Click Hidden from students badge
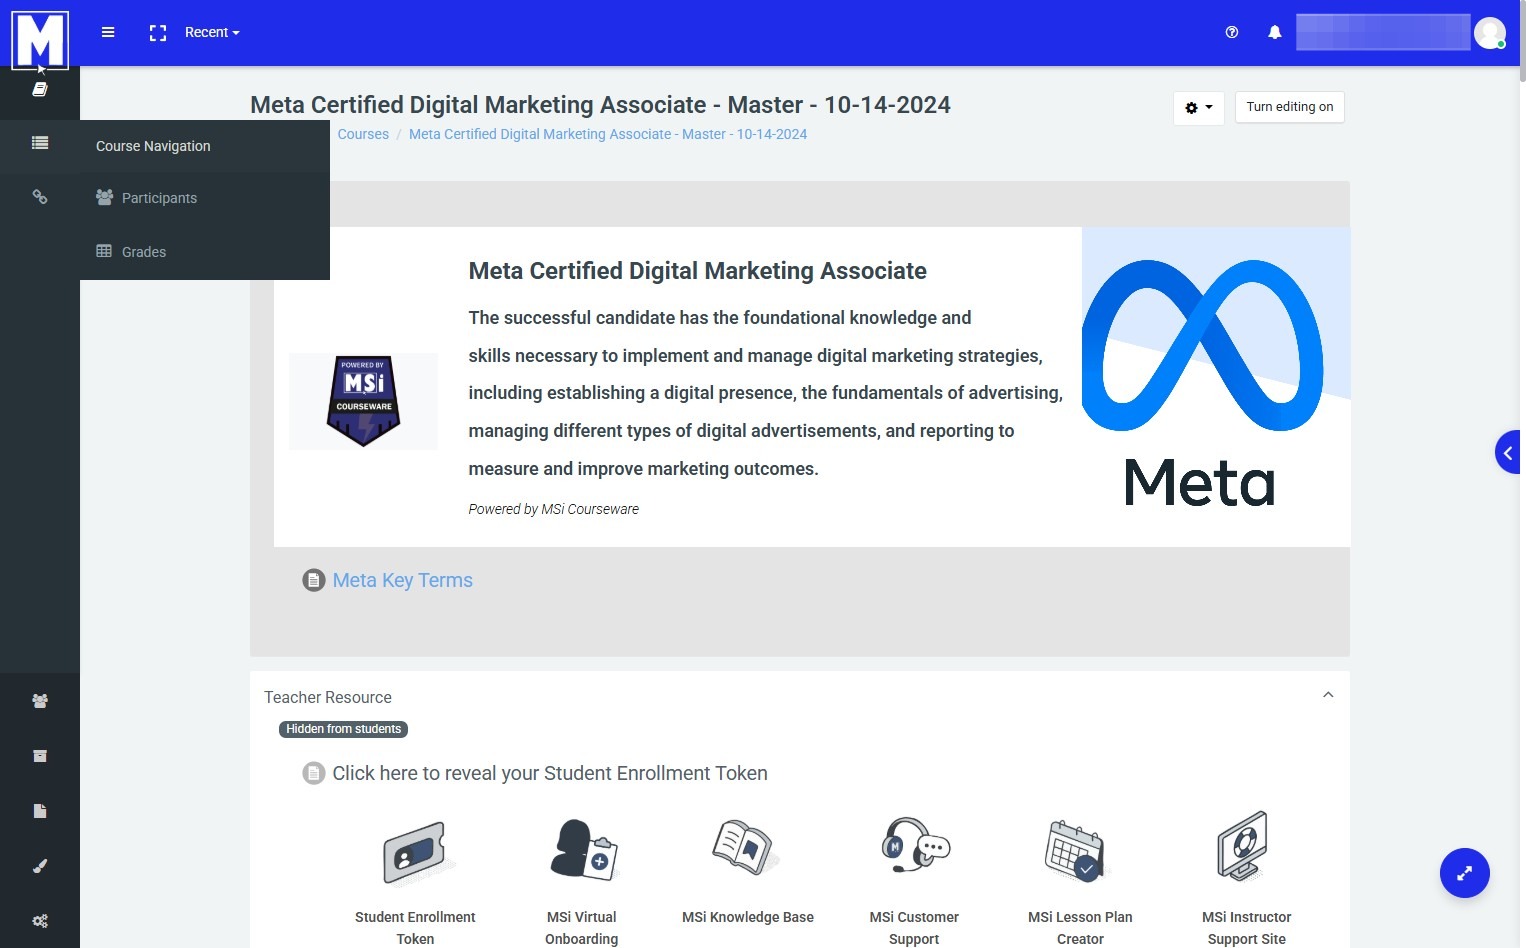The height and width of the screenshot is (948, 1526). tap(343, 729)
